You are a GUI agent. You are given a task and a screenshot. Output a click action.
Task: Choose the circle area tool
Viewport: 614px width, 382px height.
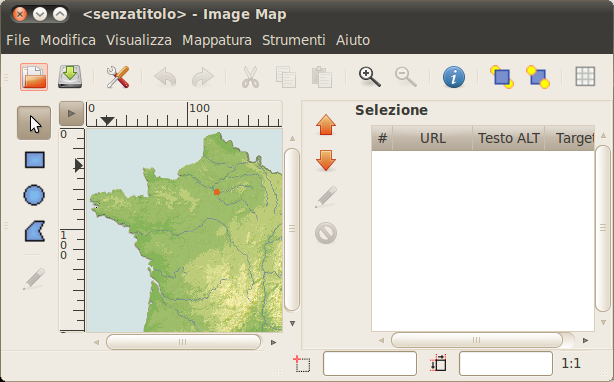(x=34, y=195)
